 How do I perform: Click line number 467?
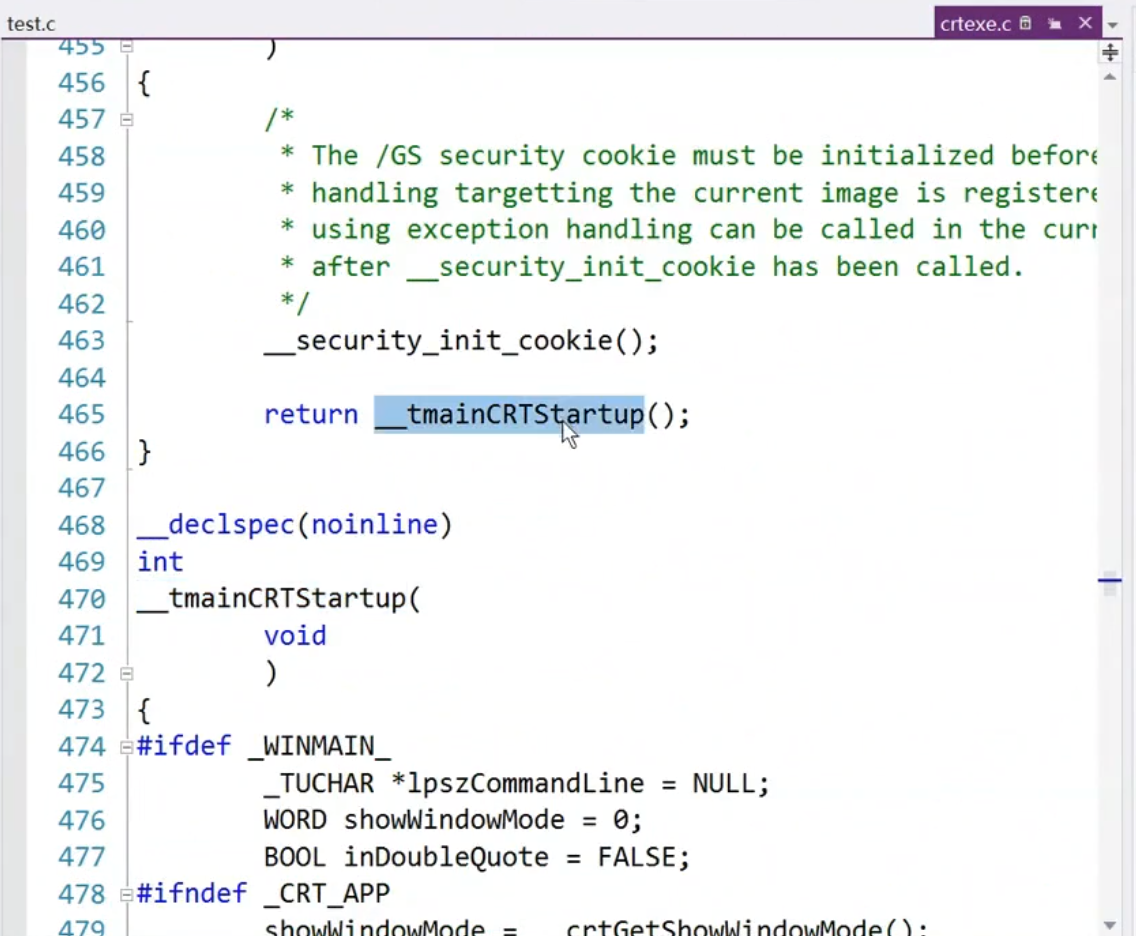tap(82, 488)
